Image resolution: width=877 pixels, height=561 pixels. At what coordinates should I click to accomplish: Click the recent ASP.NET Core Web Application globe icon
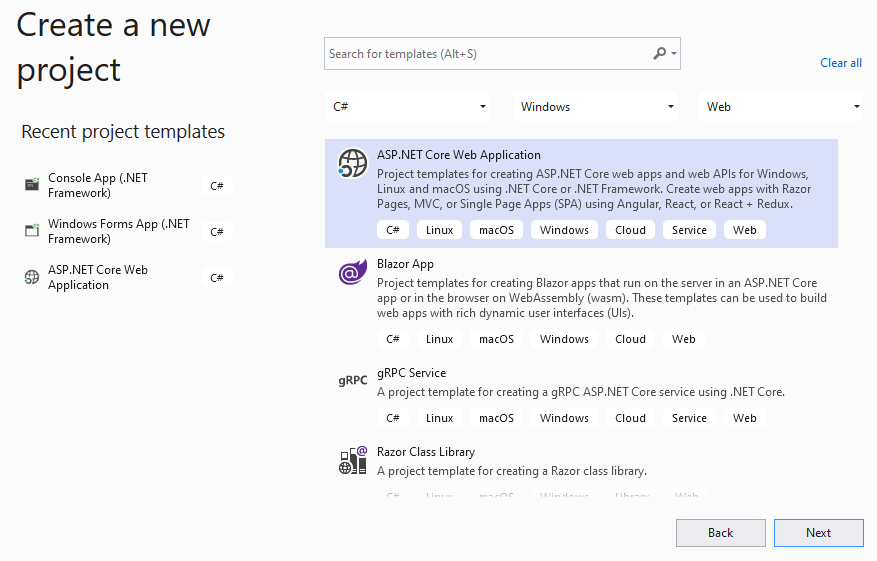coord(32,277)
